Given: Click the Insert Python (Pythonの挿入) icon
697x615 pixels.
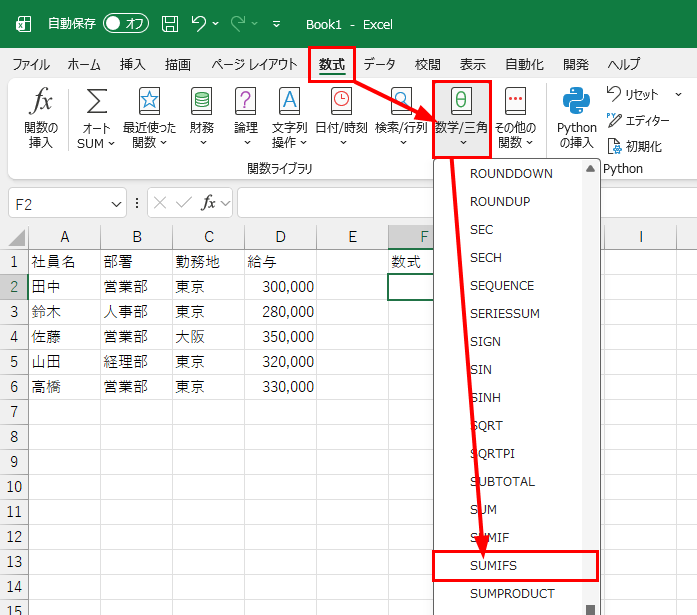Looking at the screenshot, I should coord(576,101).
